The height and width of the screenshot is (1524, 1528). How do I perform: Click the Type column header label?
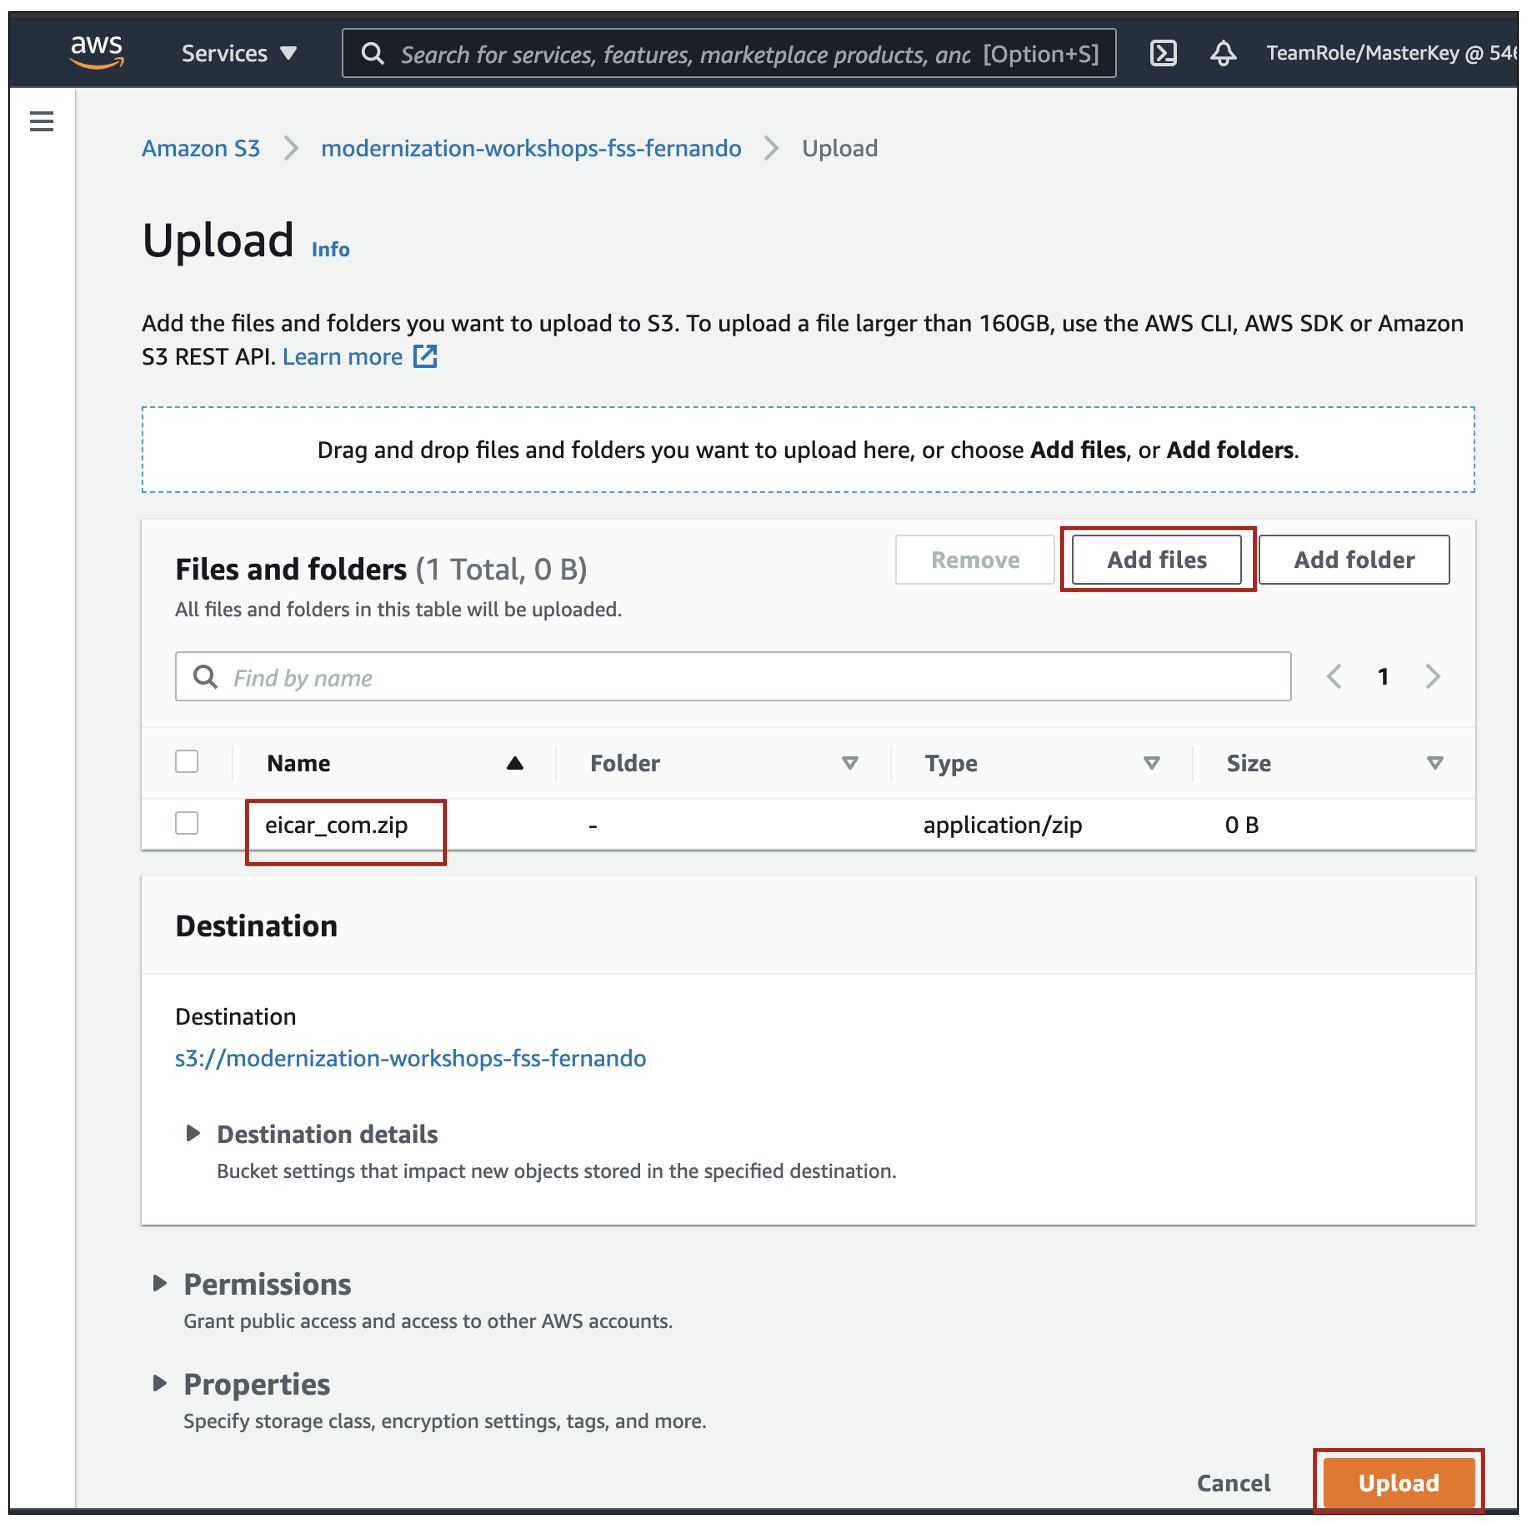pos(951,764)
